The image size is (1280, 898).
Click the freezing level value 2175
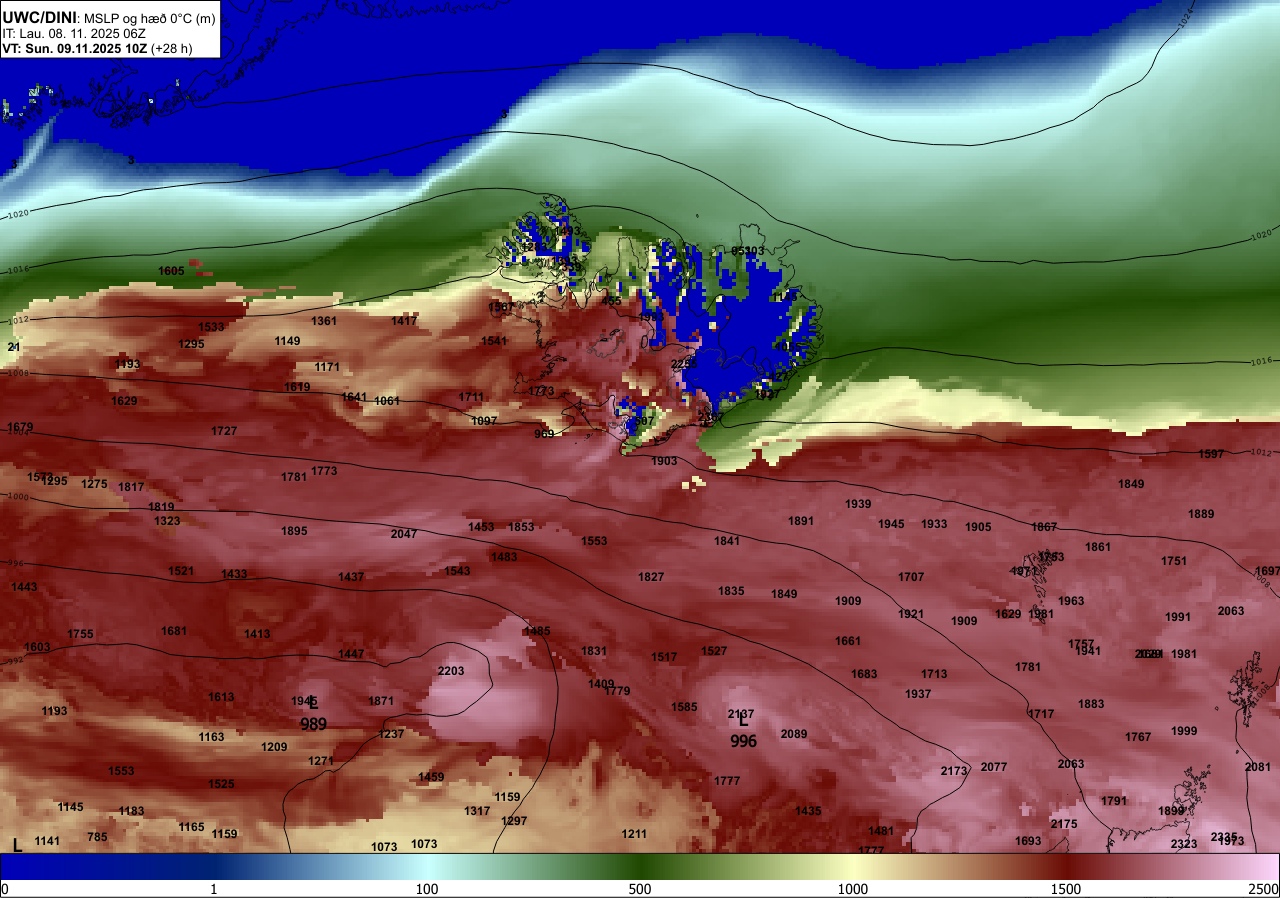click(x=1064, y=824)
